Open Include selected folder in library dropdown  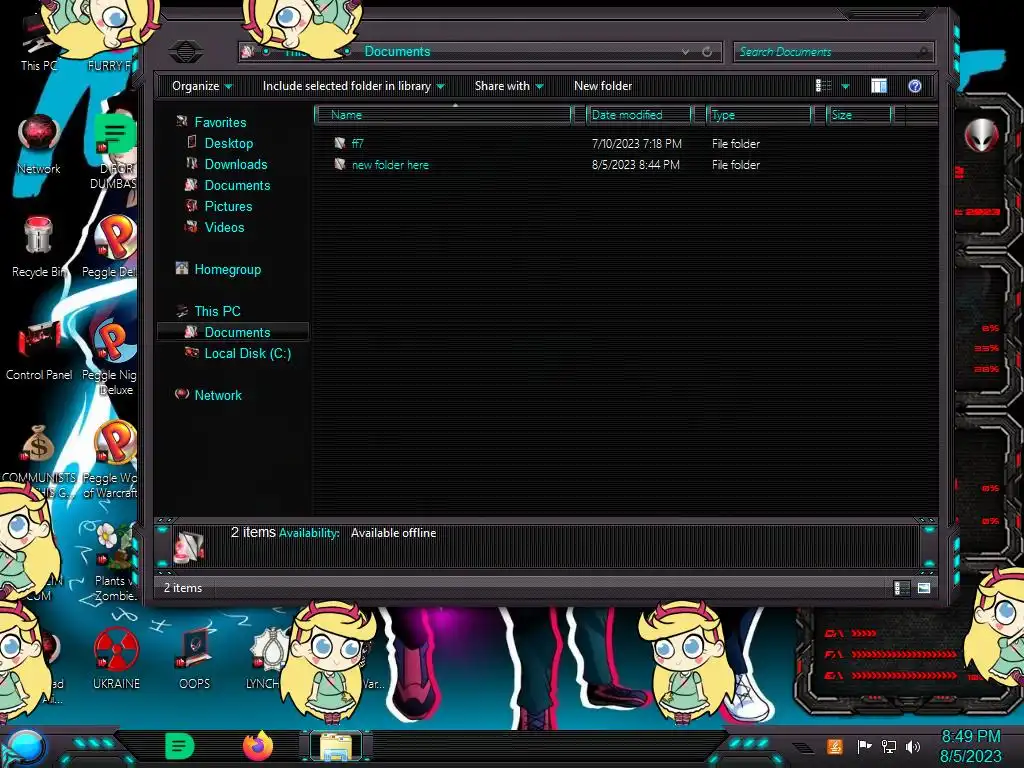[x=353, y=86]
